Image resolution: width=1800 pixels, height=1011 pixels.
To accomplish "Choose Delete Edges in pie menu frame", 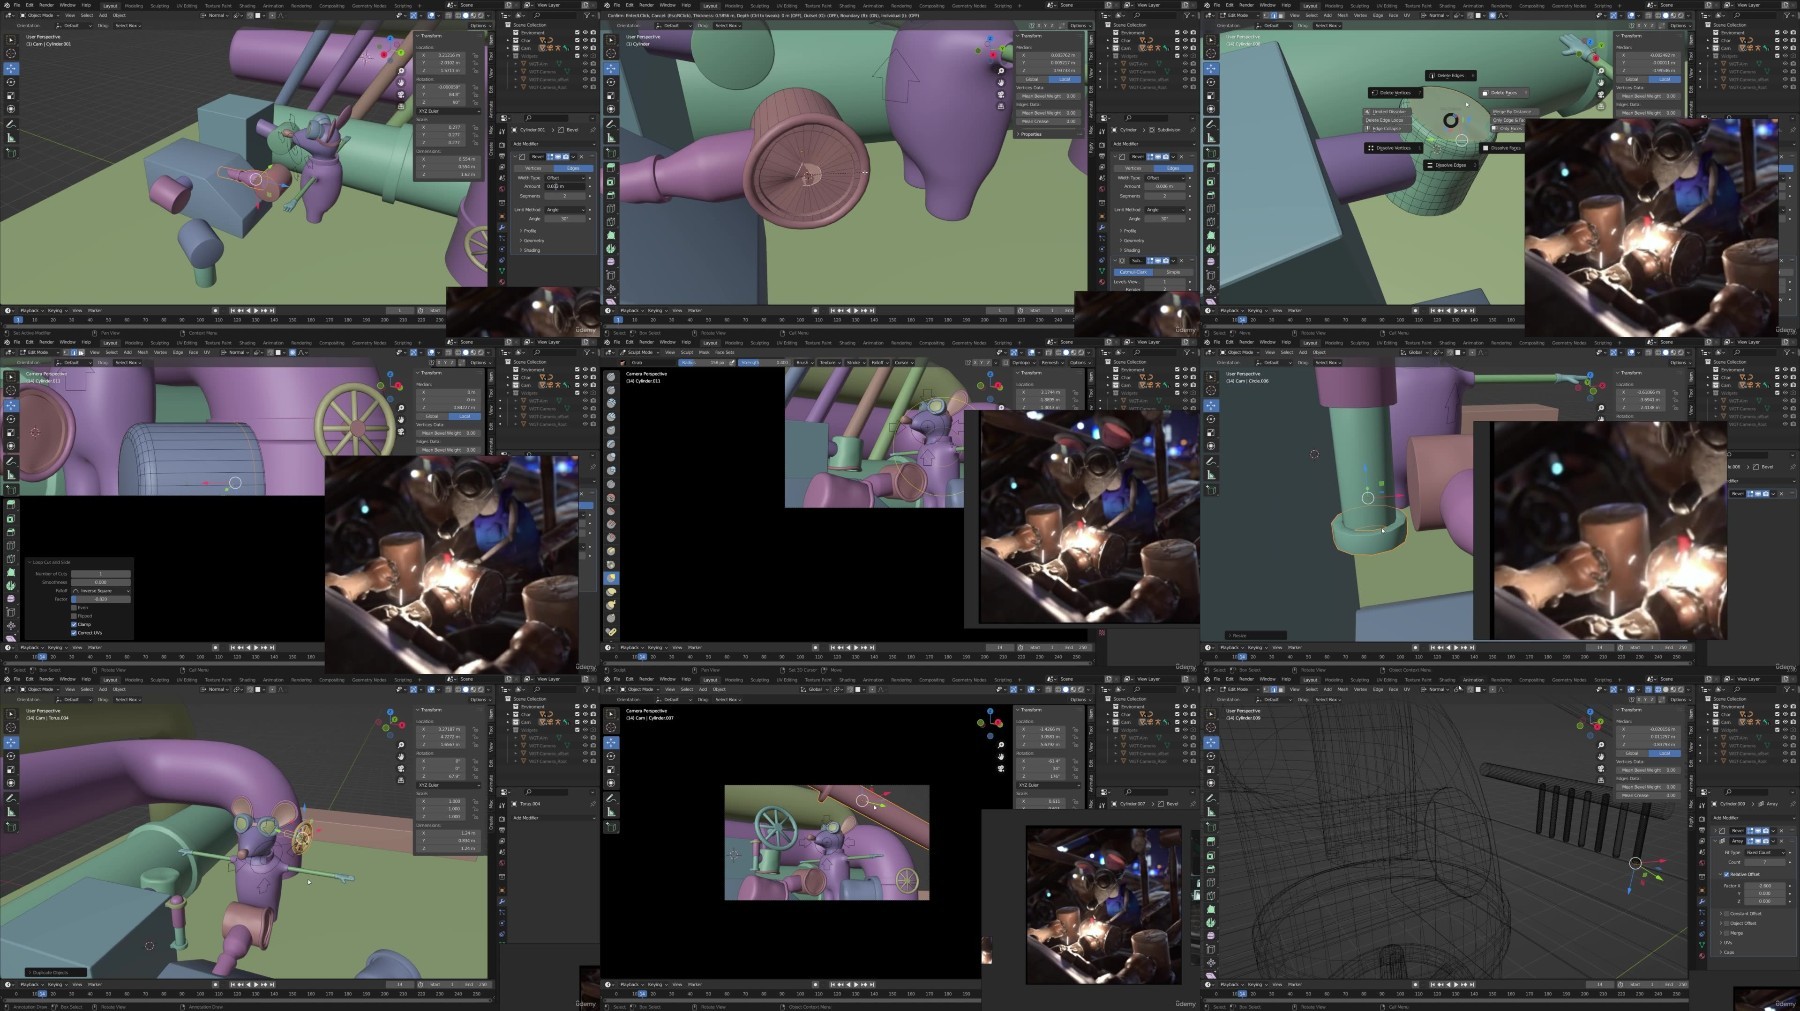I will tap(1451, 75).
